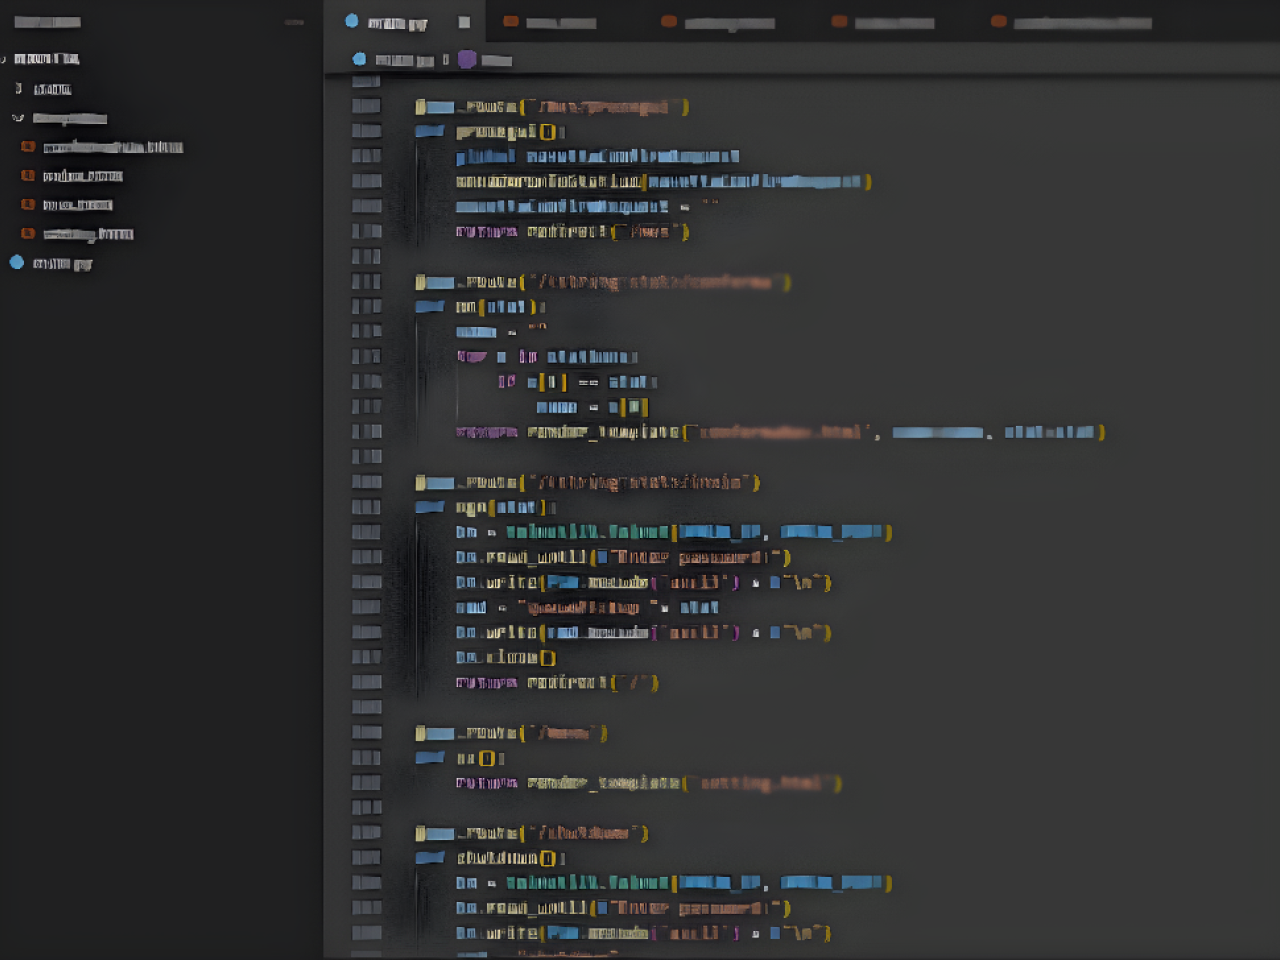The image size is (1280, 960).
Task: Expand the collapsed folder in the explorer
Action: [18, 89]
